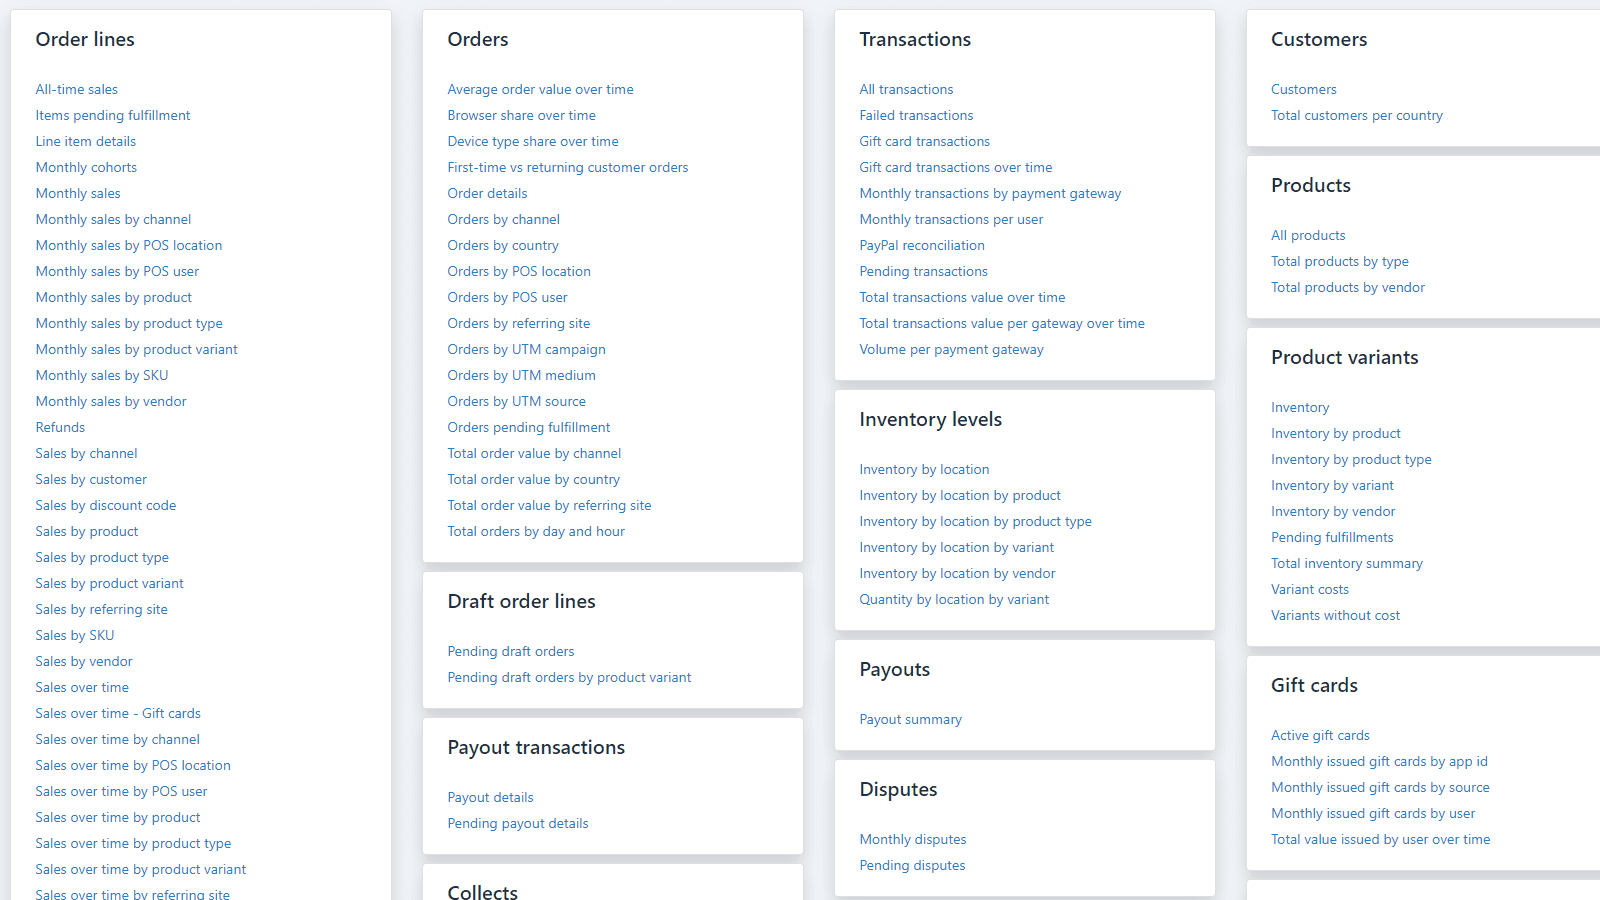Open Pending draft orders
This screenshot has height=900, width=1600.
pyautogui.click(x=510, y=651)
